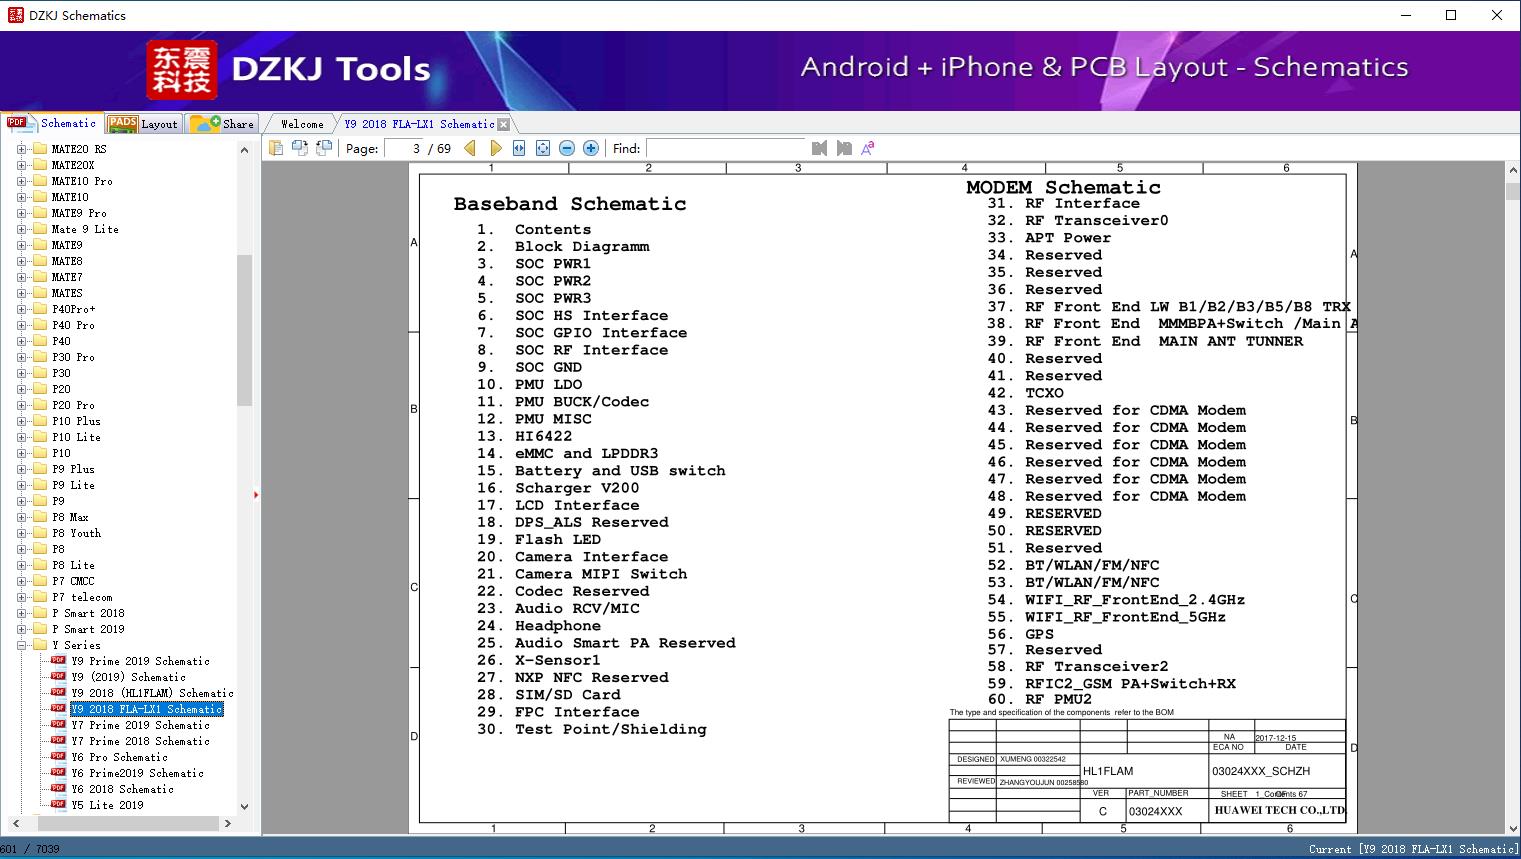Expand the P20 Pro folder
Viewport: 1521px width, 859px height.
coord(21,405)
